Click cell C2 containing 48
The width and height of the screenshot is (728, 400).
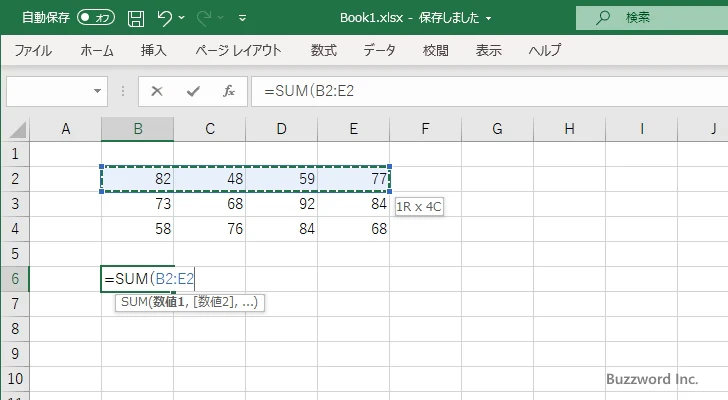pos(210,179)
